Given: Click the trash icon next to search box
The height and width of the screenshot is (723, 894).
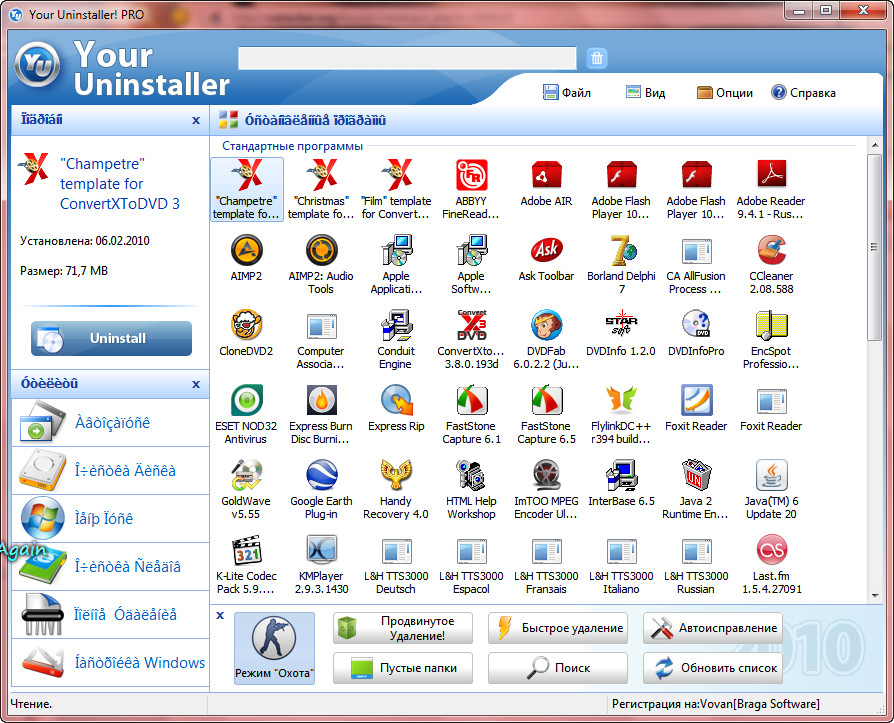Looking at the screenshot, I should pos(596,58).
